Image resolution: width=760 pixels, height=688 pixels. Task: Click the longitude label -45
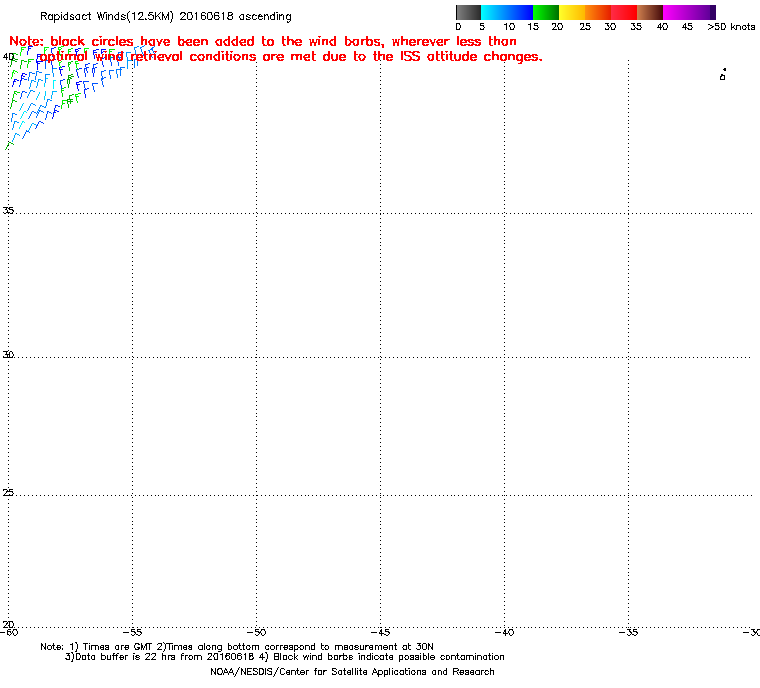point(380,632)
